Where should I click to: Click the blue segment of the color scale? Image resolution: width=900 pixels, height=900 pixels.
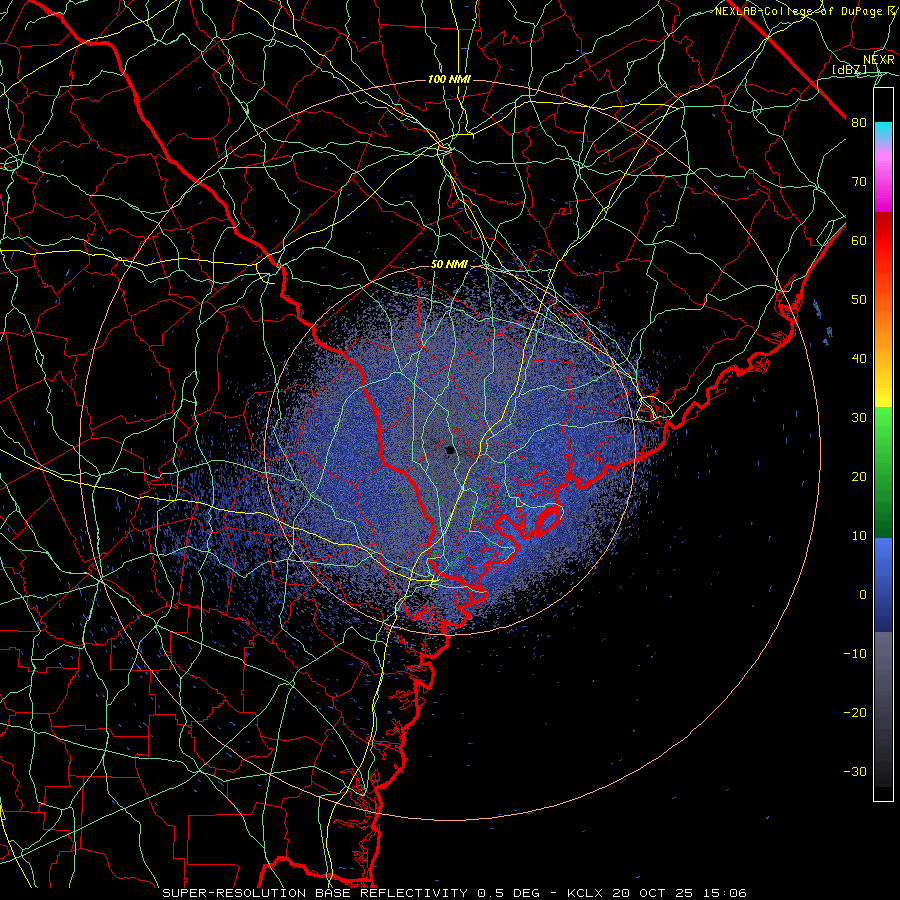point(883,584)
